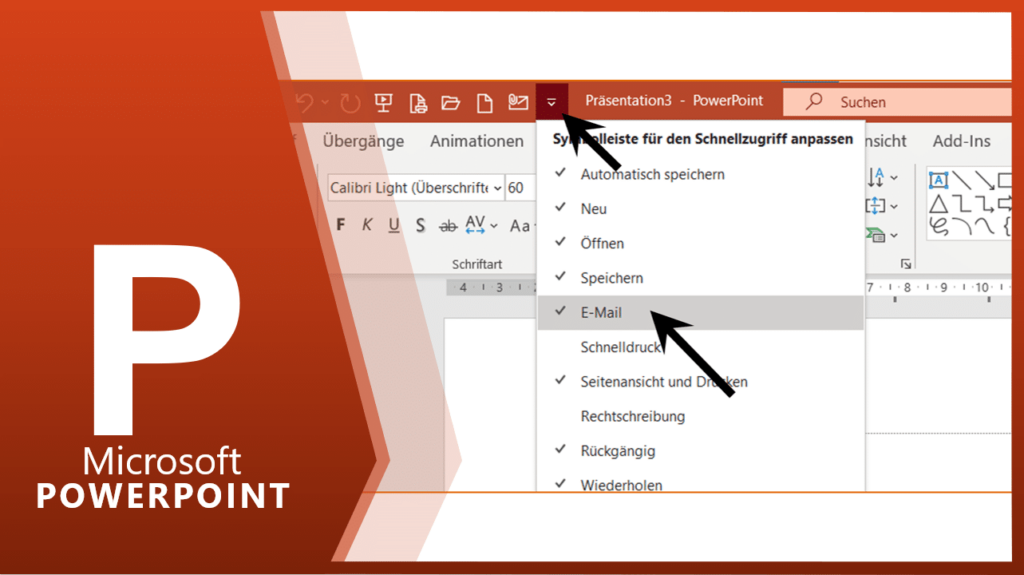Click the Redo icon in the quick access toolbar
This screenshot has height=575, width=1024.
tap(350, 103)
